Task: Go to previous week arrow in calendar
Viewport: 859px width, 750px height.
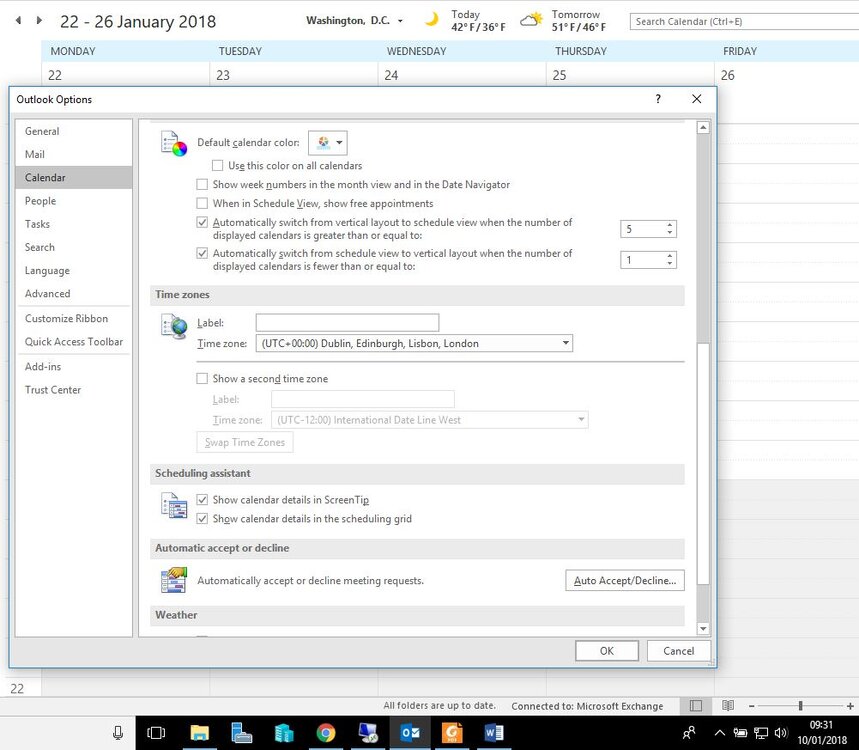Action: point(19,21)
